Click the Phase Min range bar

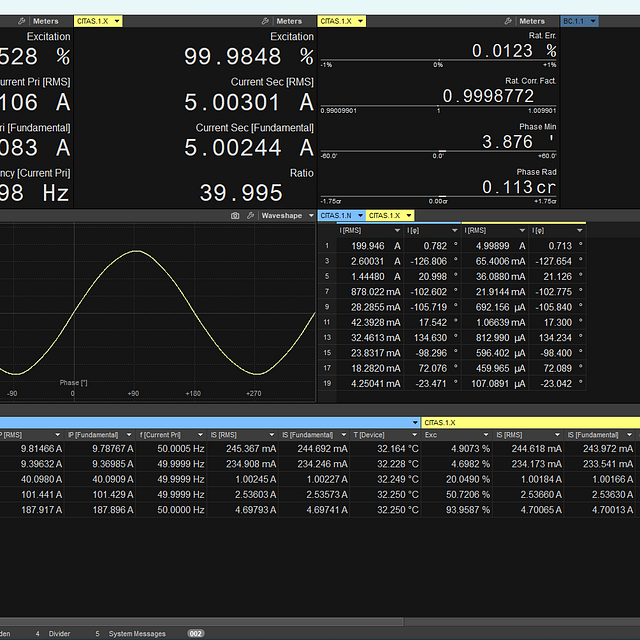(438, 153)
